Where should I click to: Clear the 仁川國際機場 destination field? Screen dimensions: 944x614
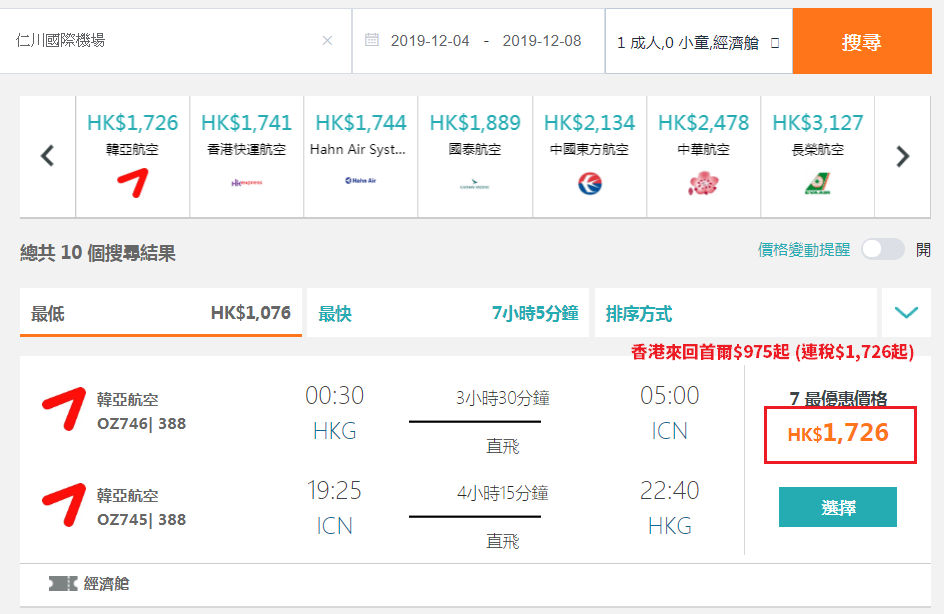tap(328, 41)
